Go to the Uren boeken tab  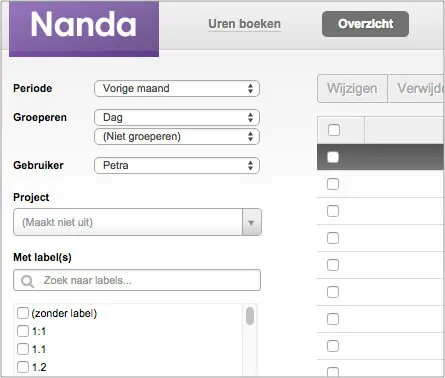coord(244,24)
